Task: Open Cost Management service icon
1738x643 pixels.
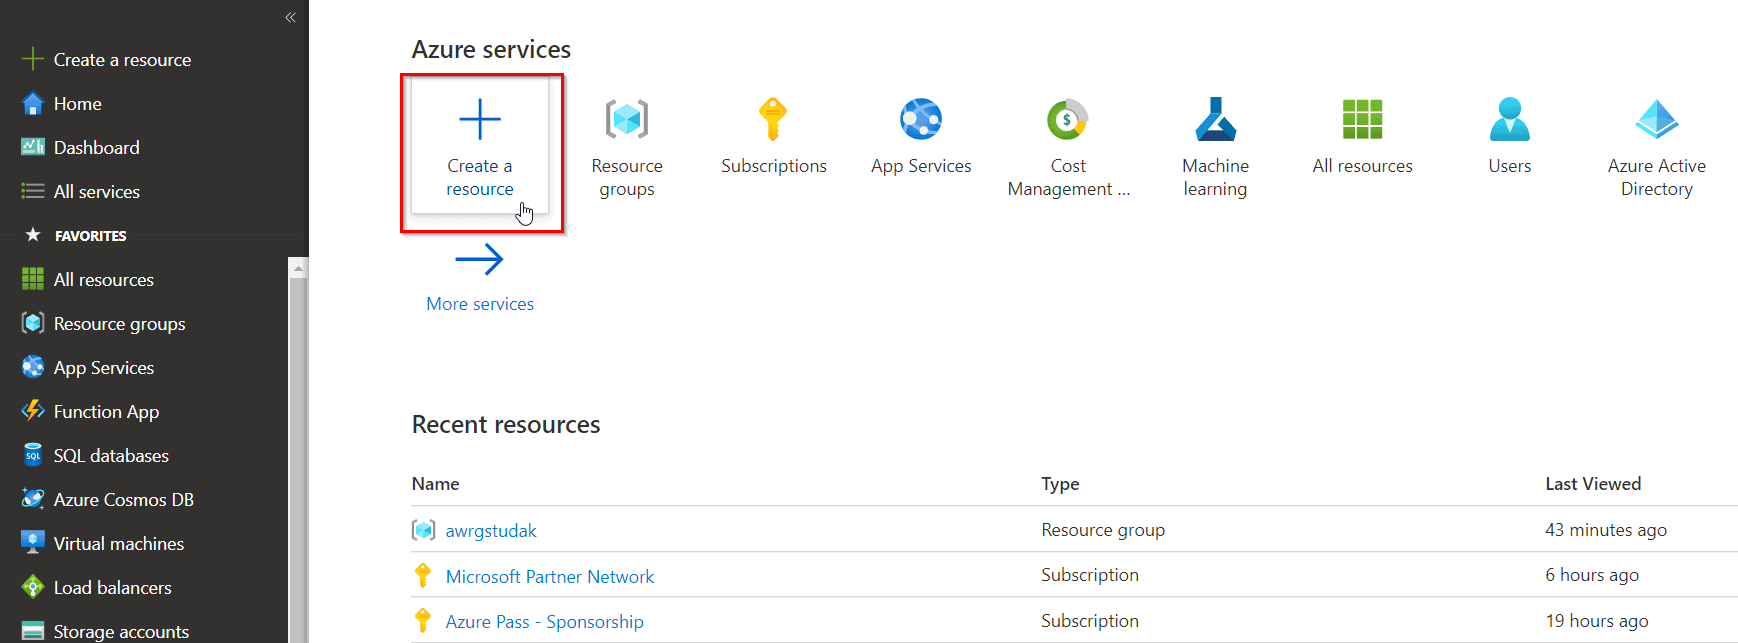Action: pyautogui.click(x=1067, y=121)
